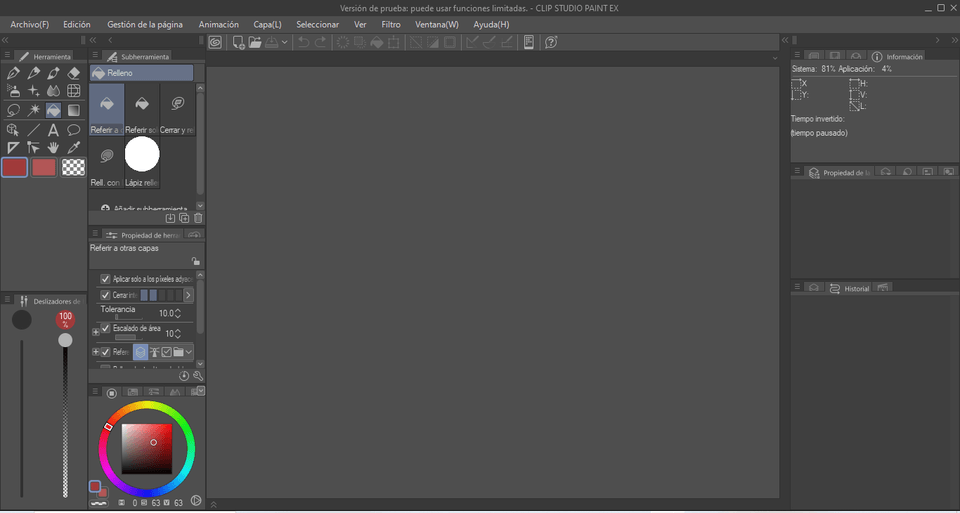Viewport: 960px width, 513px height.
Task: Click the Open file folder icon
Action: (x=255, y=42)
